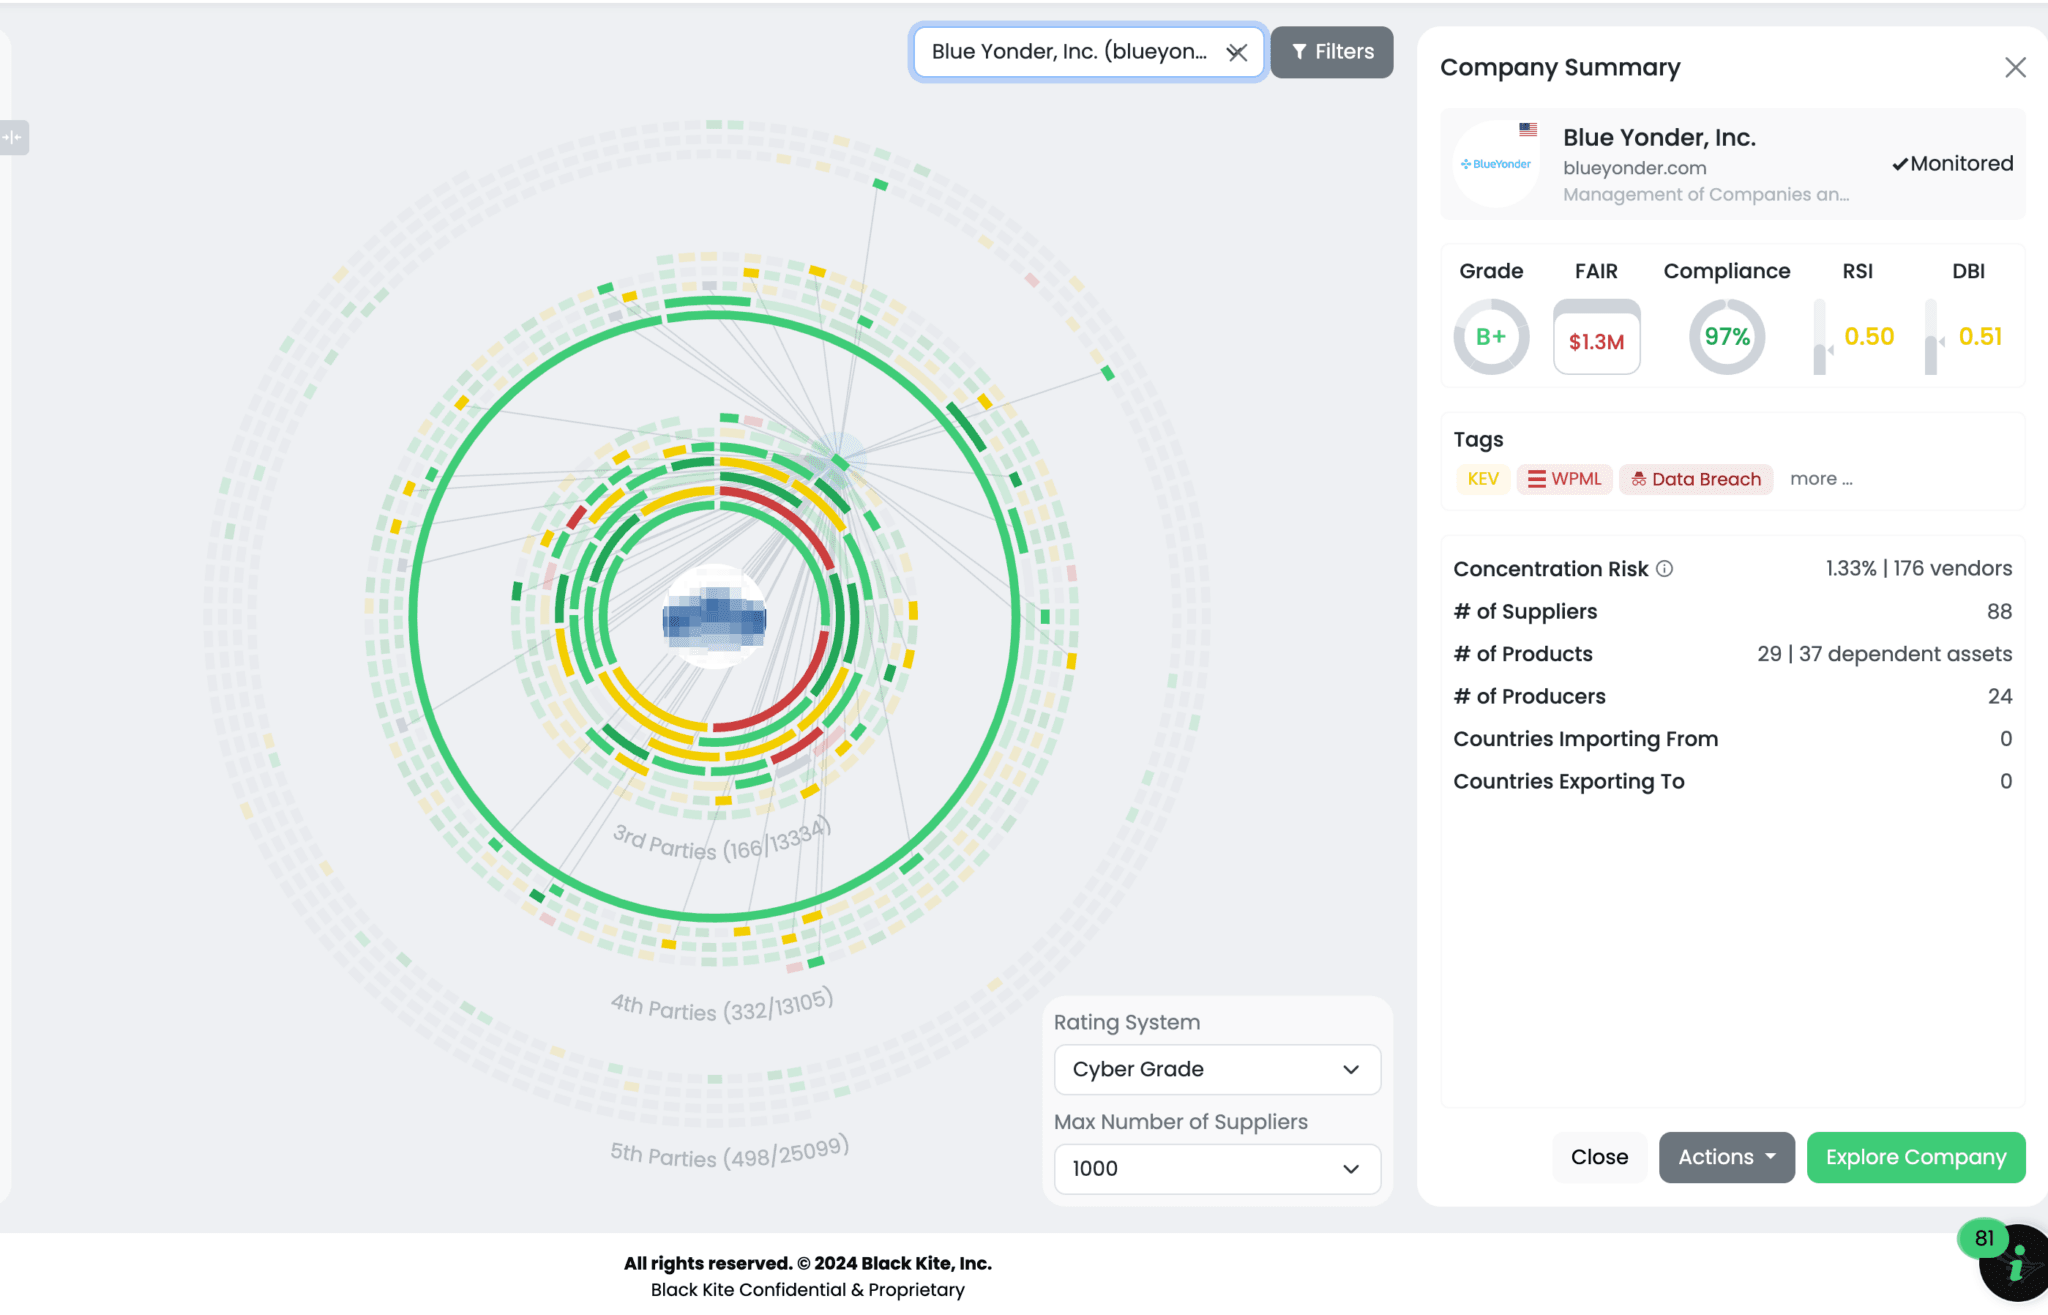The width and height of the screenshot is (2048, 1315).
Task: Show additional tags via the more link
Action: point(1820,478)
